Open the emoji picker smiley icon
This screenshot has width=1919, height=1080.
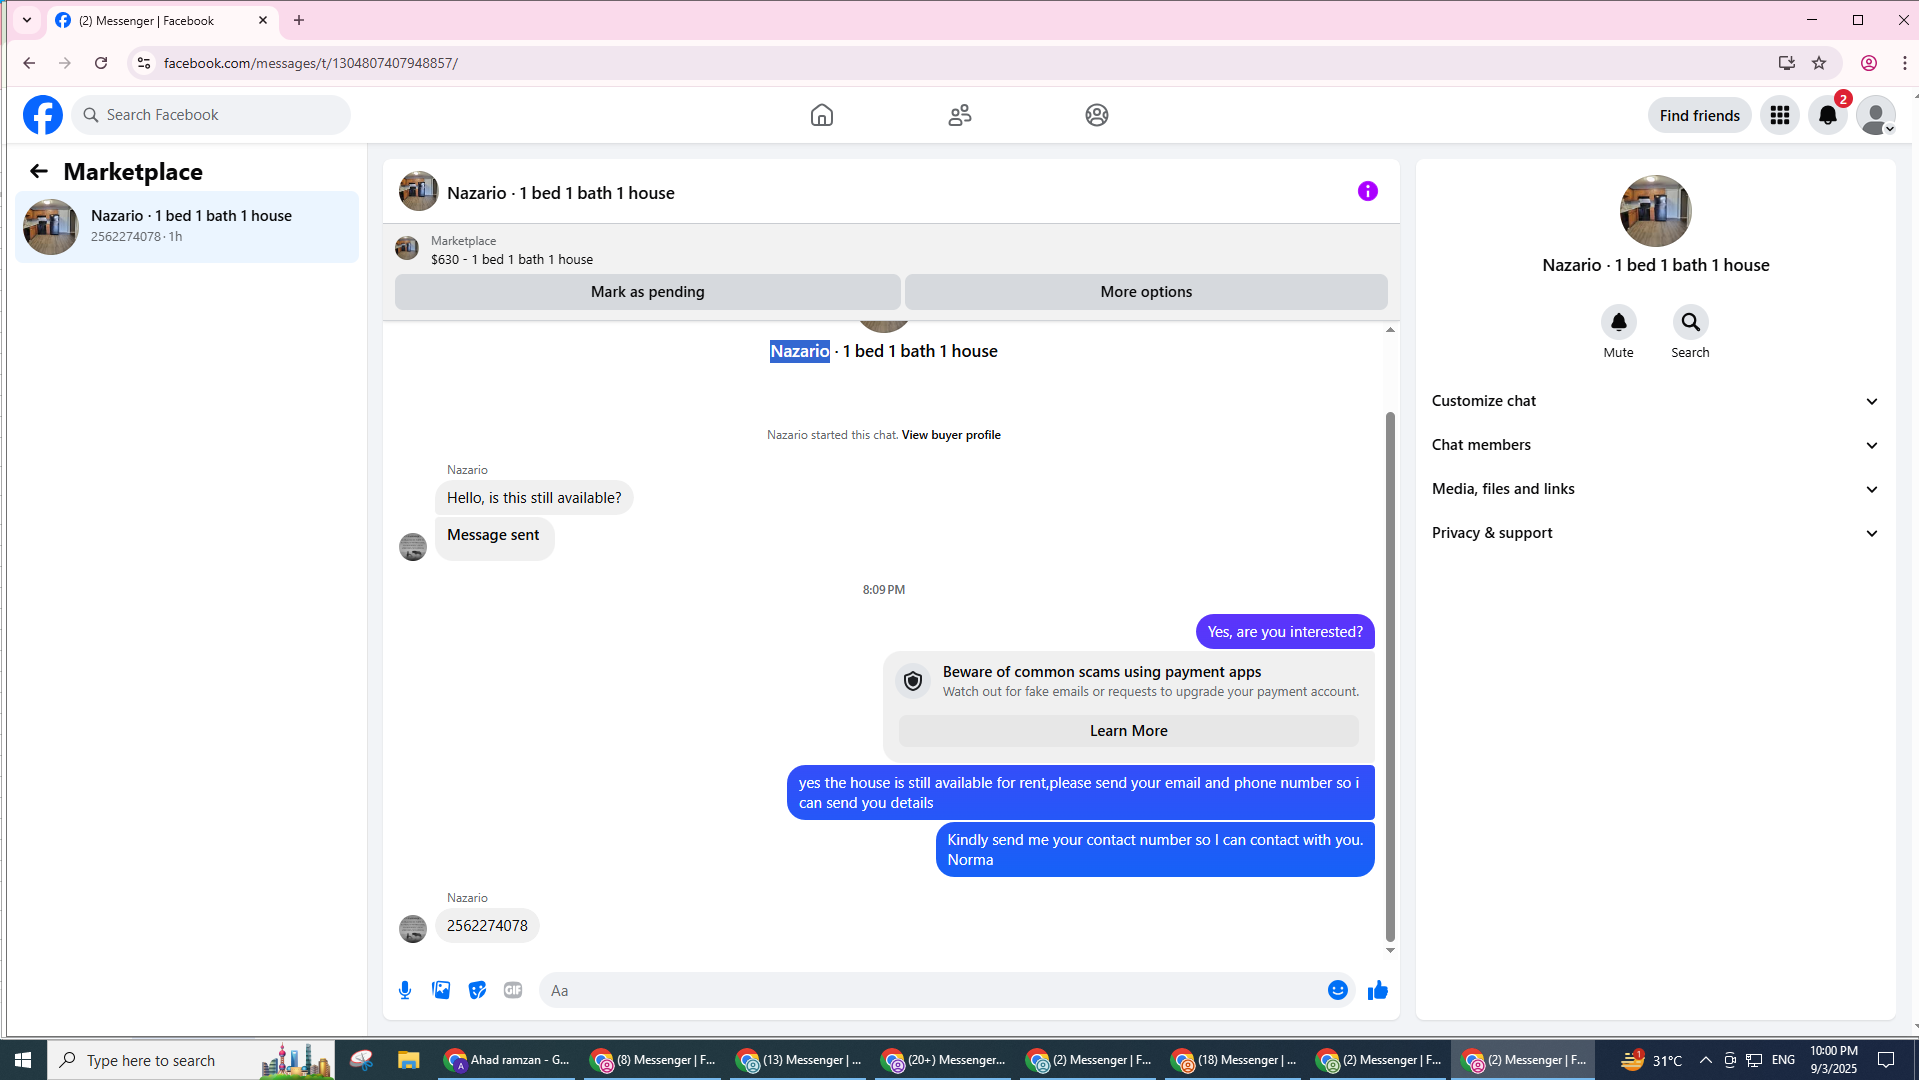click(x=1338, y=990)
